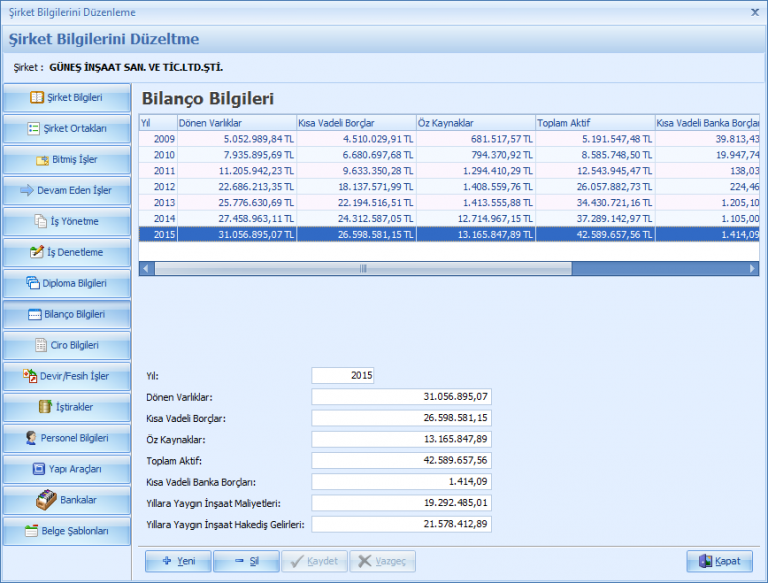Switch to Diploma Bilgileri tab

[67, 283]
